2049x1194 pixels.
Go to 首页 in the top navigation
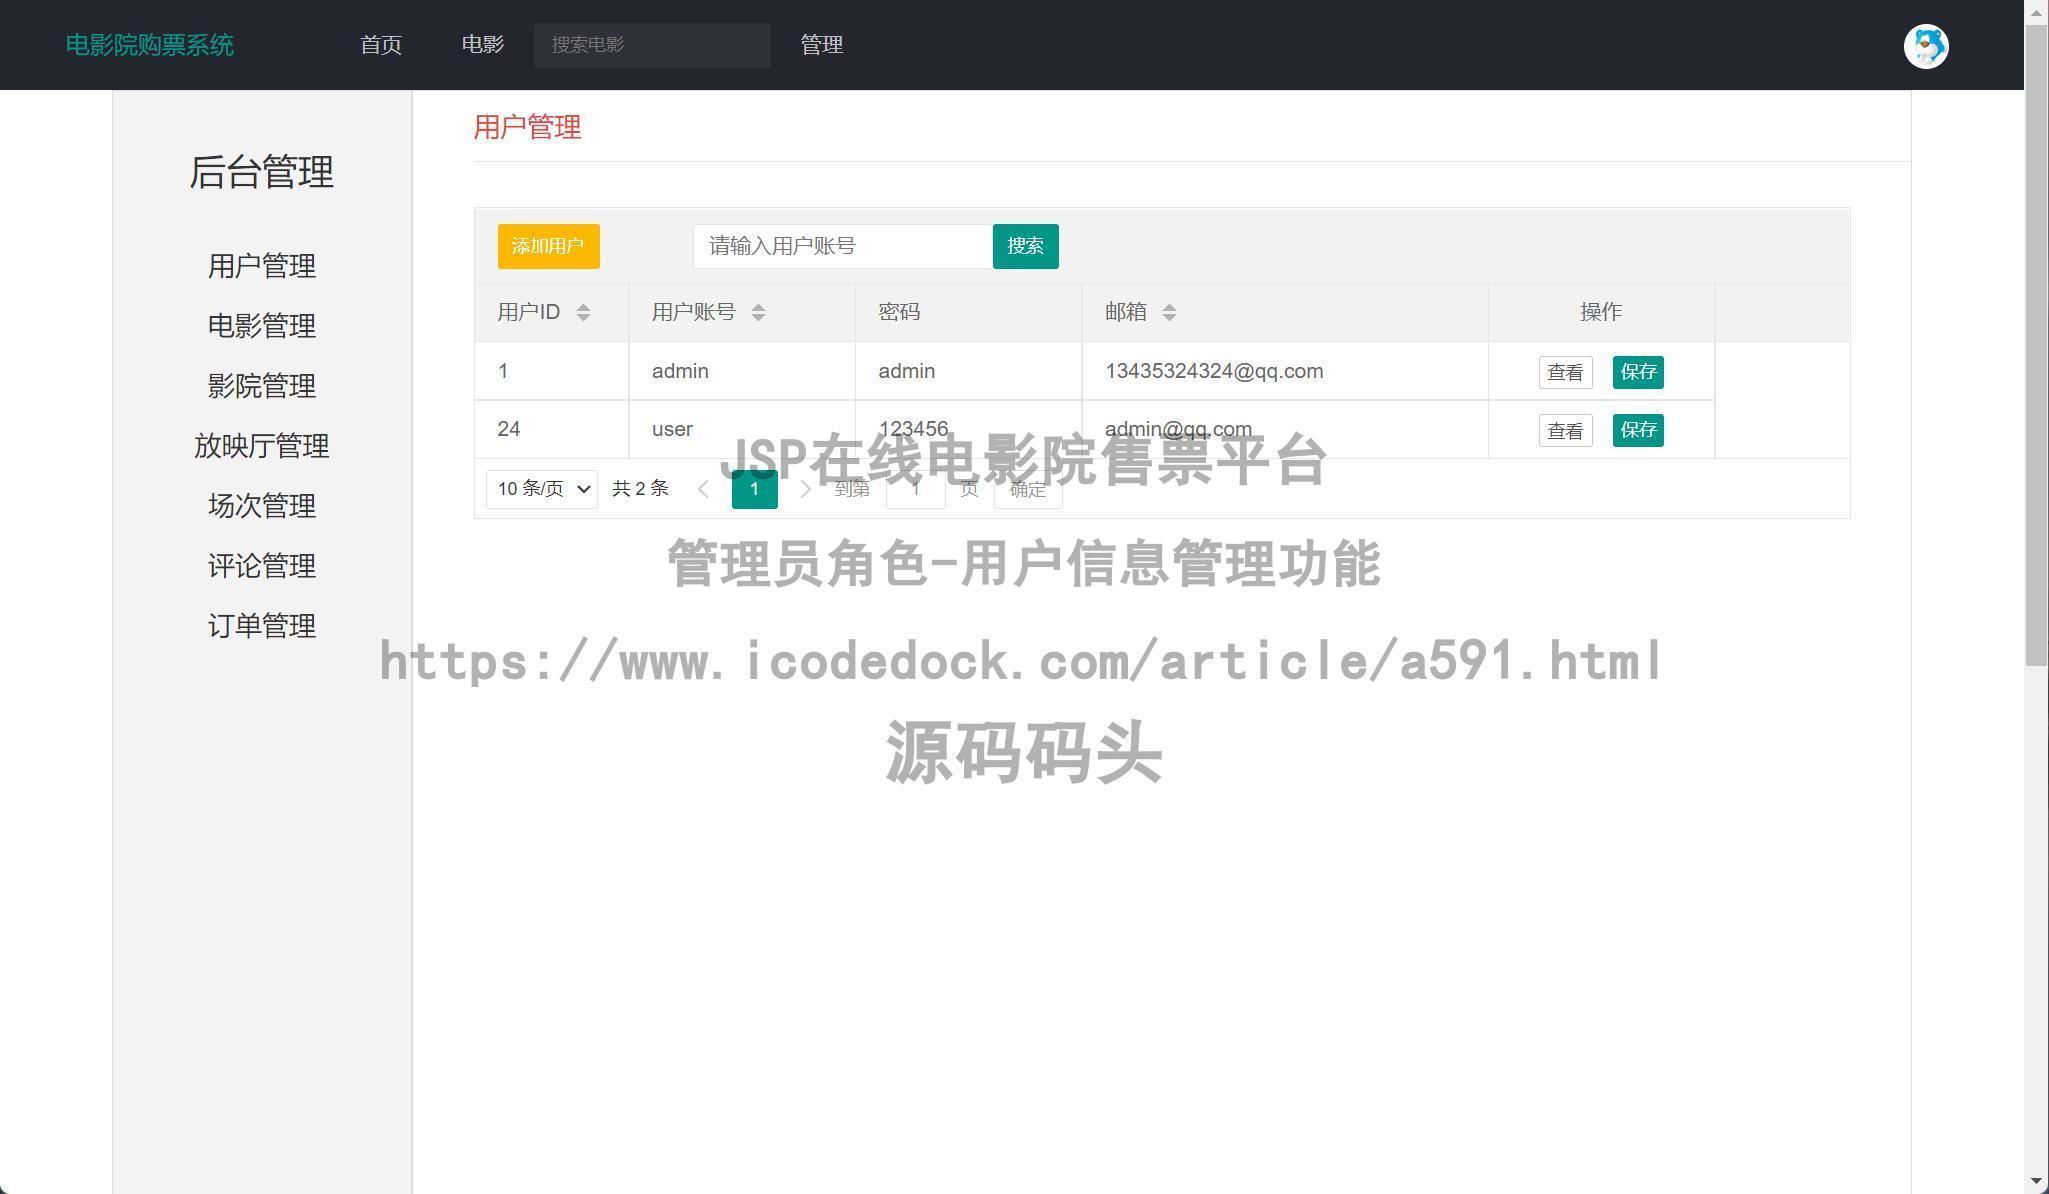(x=380, y=45)
